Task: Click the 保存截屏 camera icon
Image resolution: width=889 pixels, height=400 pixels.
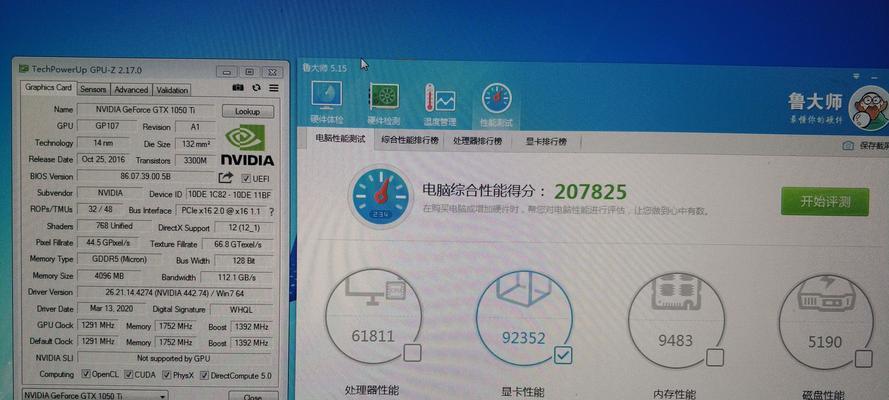Action: point(848,146)
